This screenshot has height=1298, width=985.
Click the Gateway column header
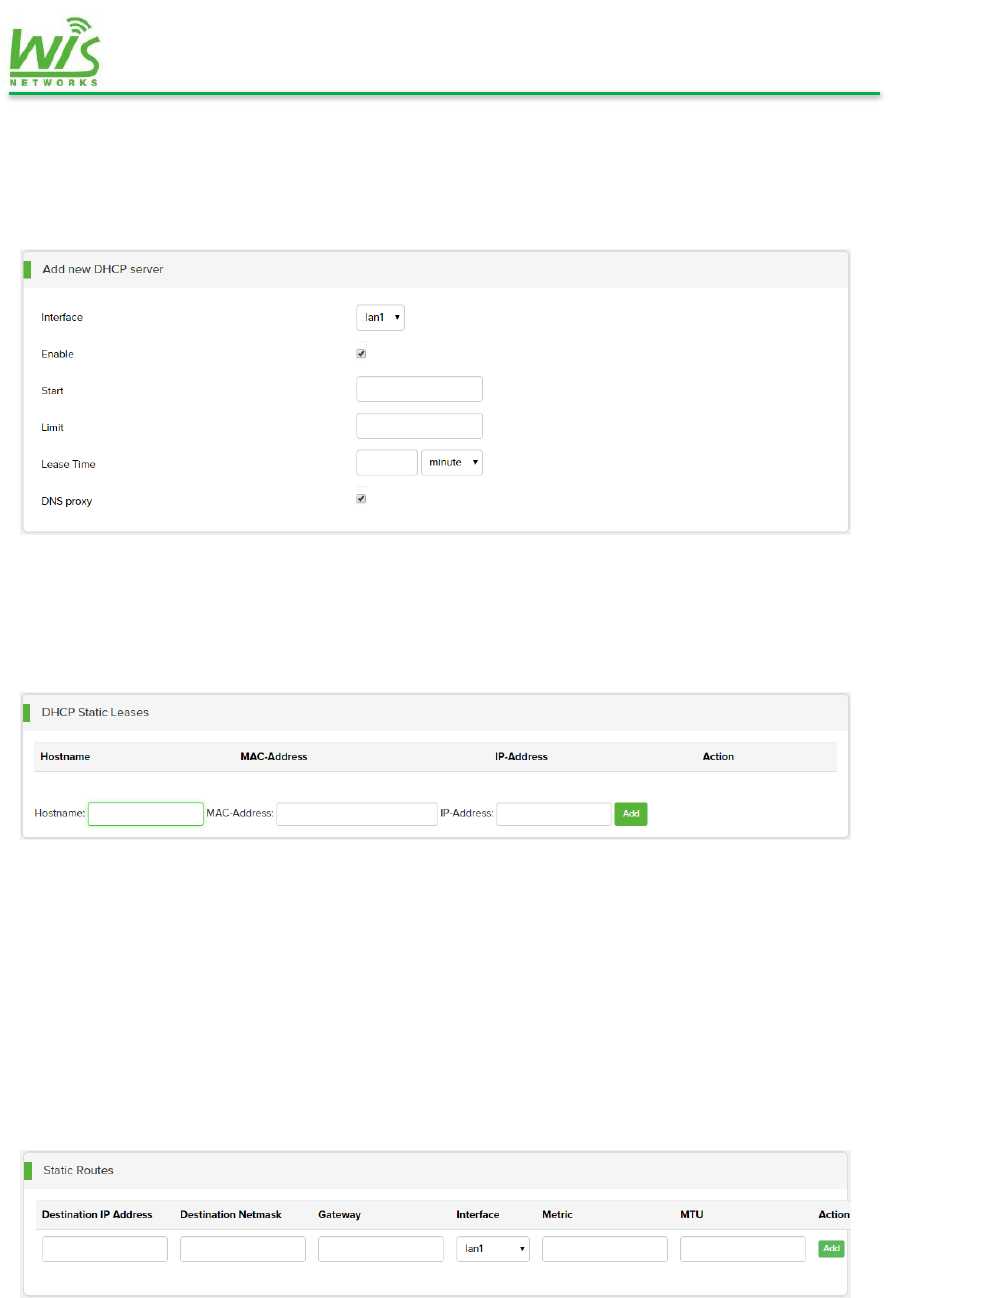pos(339,1215)
